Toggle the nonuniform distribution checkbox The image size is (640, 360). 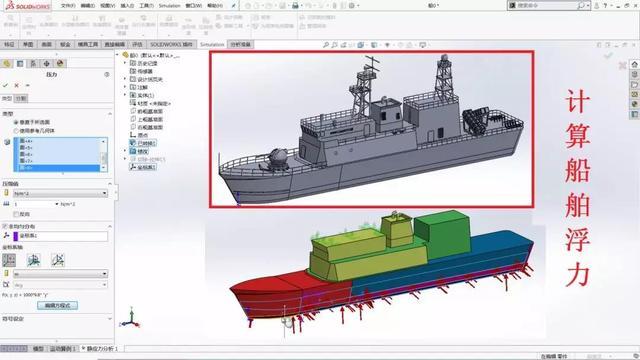[x=5, y=226]
